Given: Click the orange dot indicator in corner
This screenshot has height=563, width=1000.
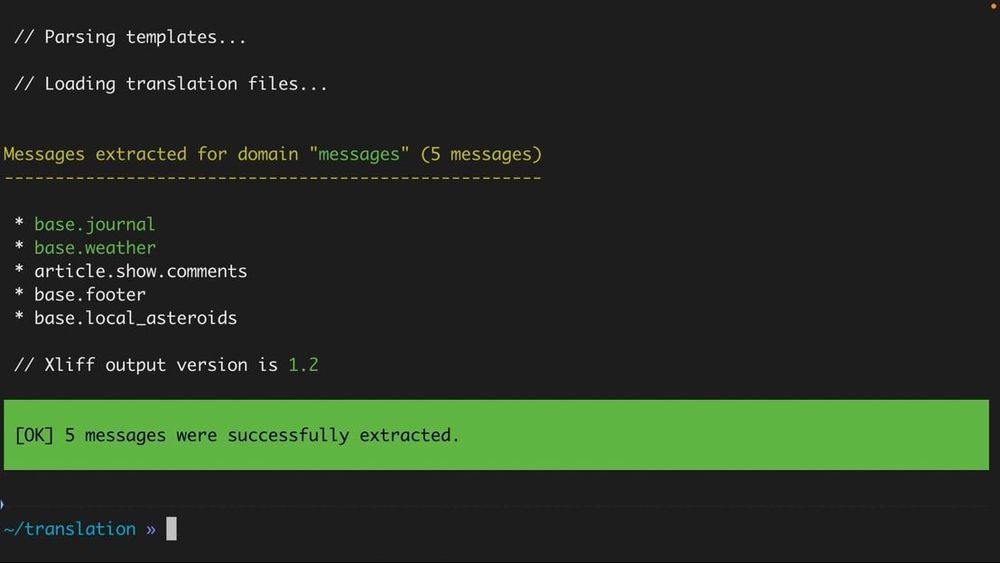Looking at the screenshot, I should 994,6.
